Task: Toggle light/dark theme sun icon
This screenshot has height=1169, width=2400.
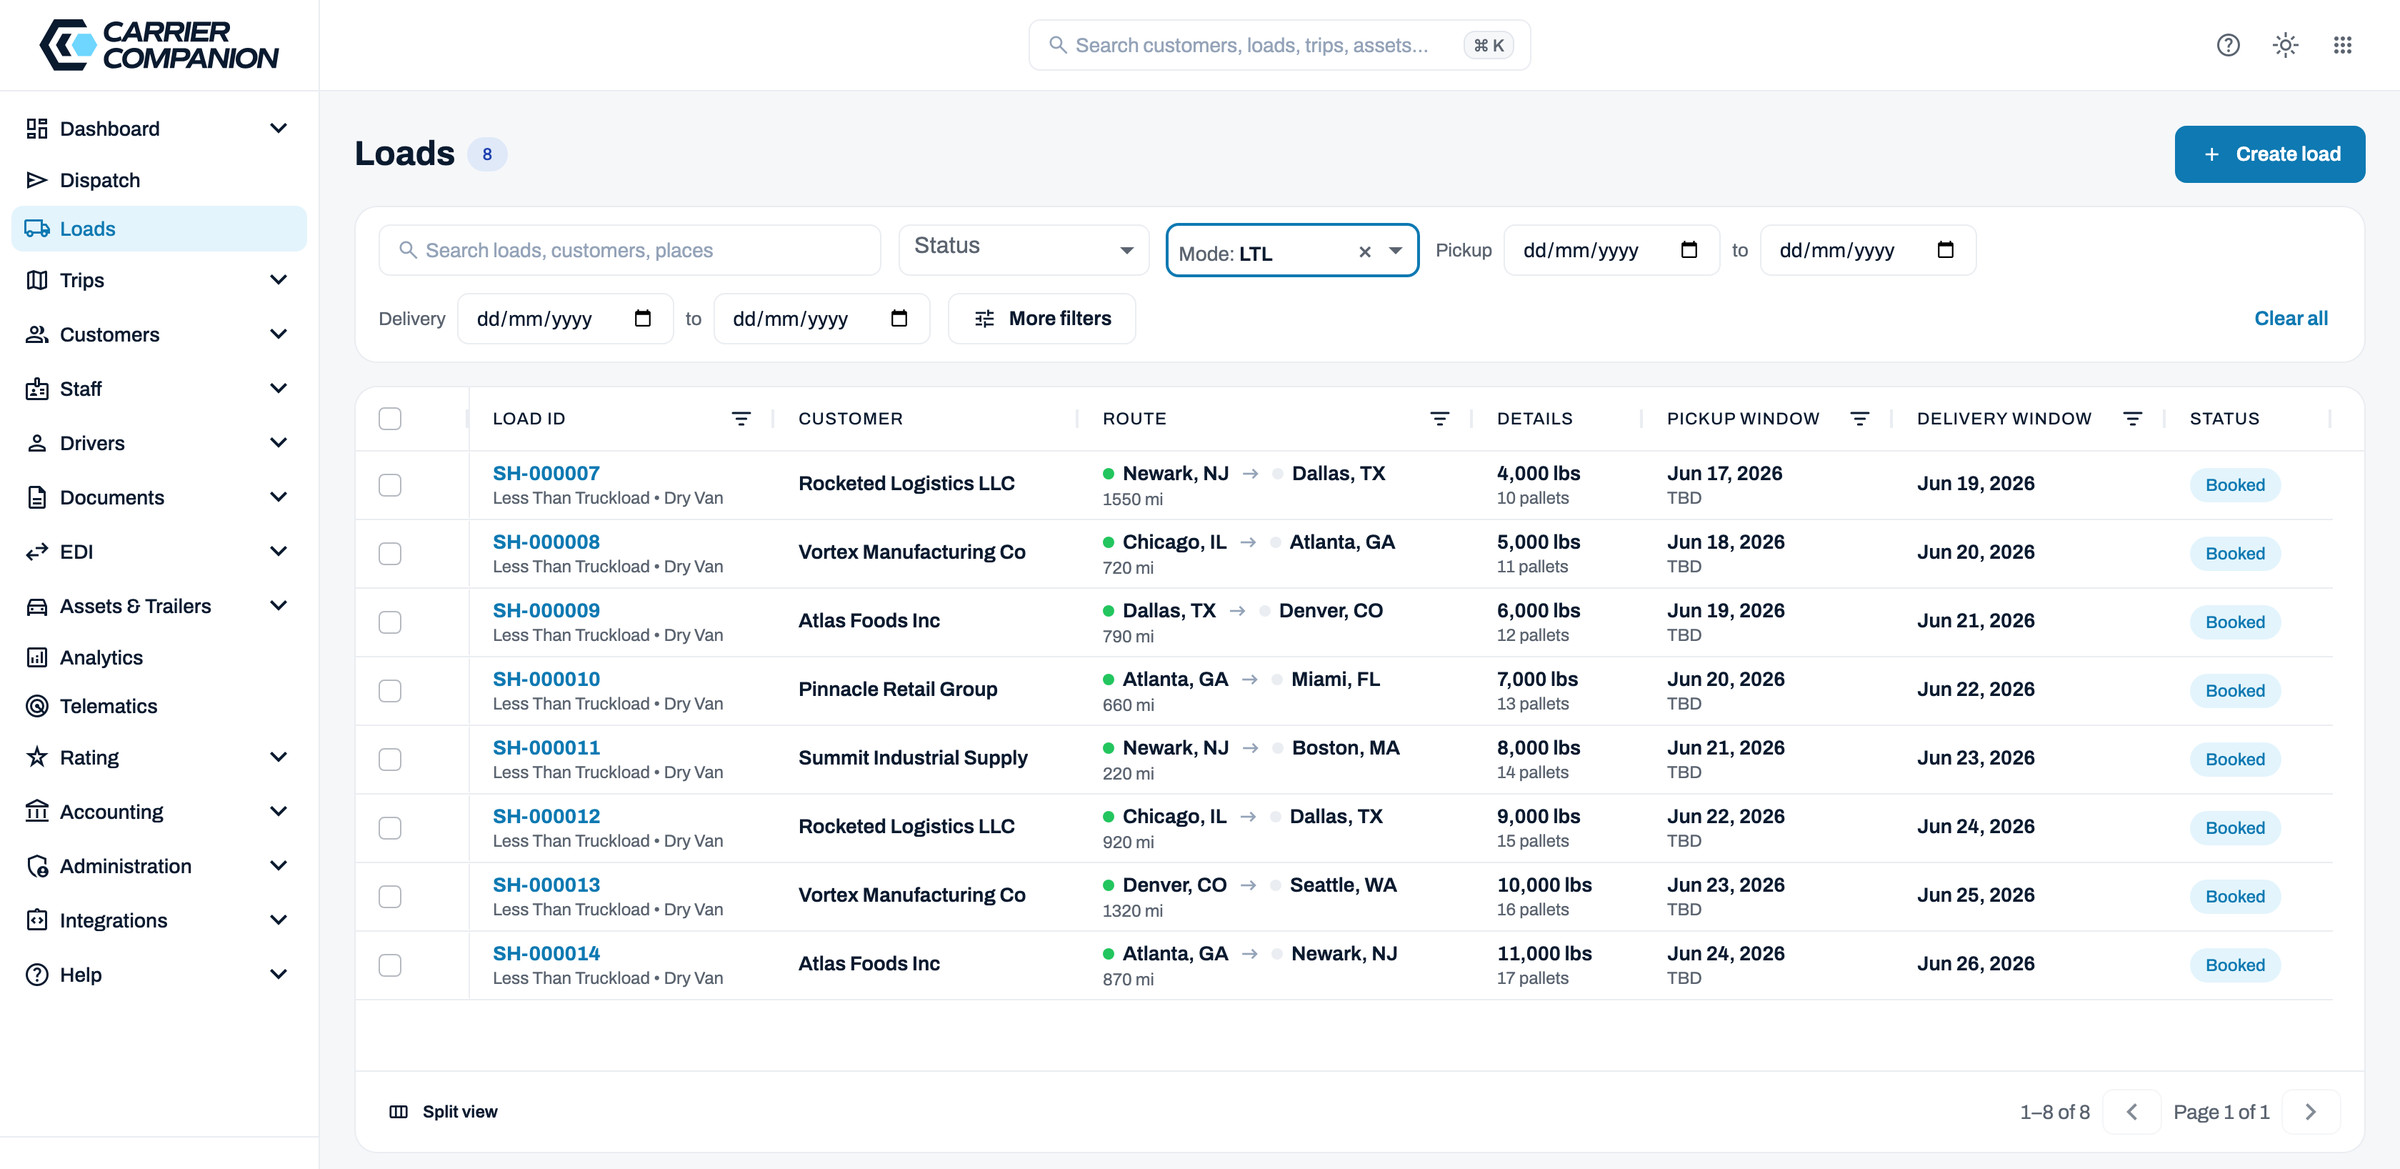Action: click(2285, 45)
